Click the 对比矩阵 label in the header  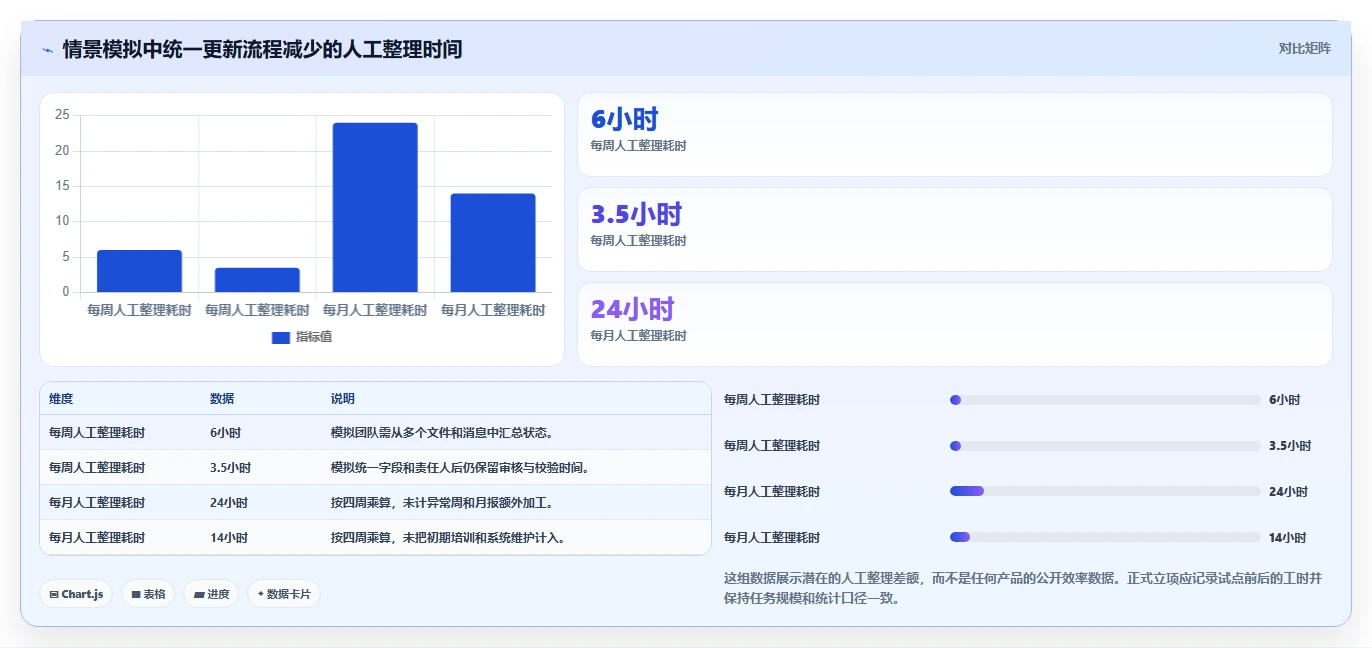pos(1305,48)
